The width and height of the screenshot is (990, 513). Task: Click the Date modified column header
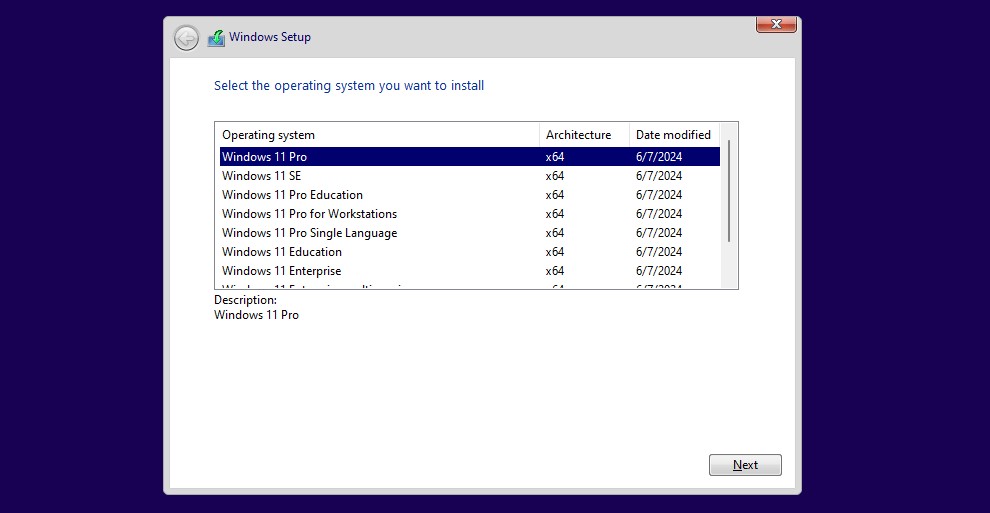[x=674, y=135]
